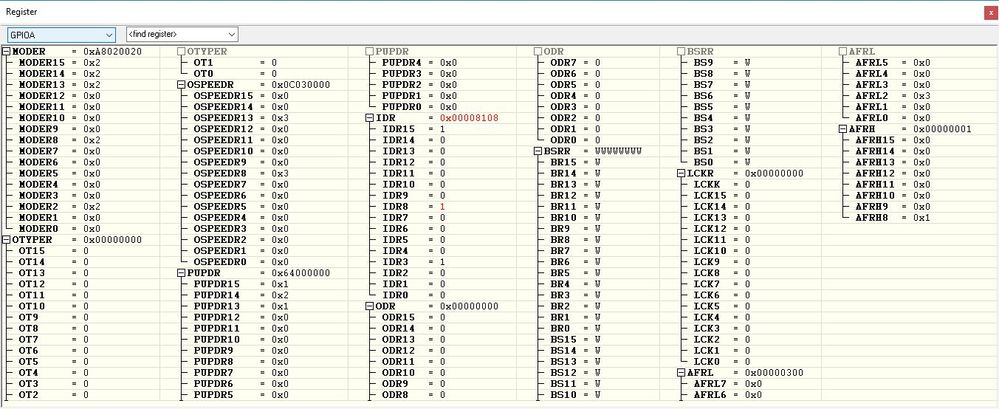Collapse the MODER register tree node

6,51
